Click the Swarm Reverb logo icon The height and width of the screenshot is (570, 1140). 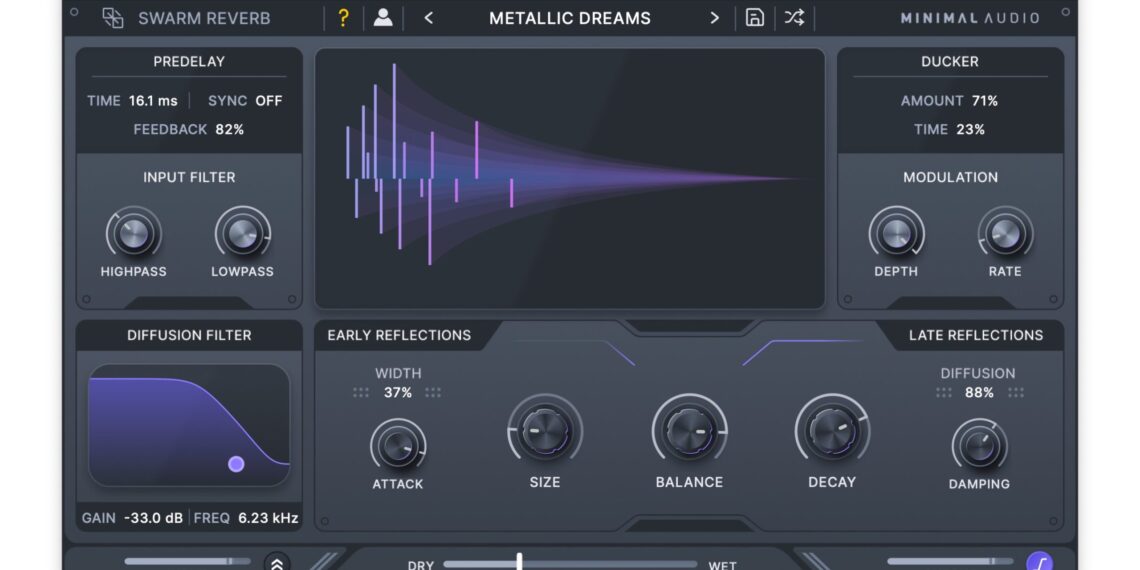[113, 18]
